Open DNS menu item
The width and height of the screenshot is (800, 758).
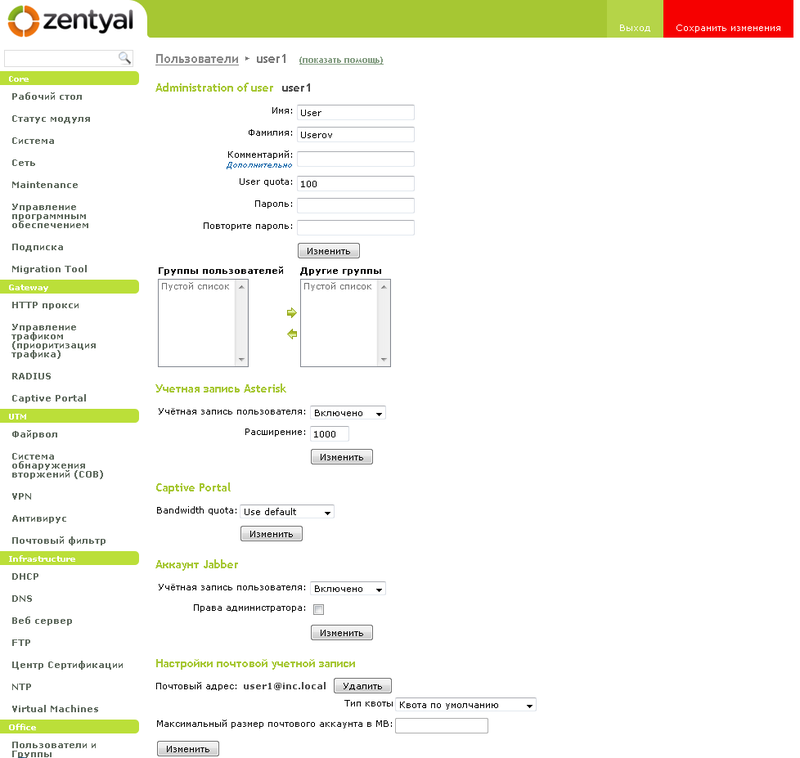tap(22, 598)
